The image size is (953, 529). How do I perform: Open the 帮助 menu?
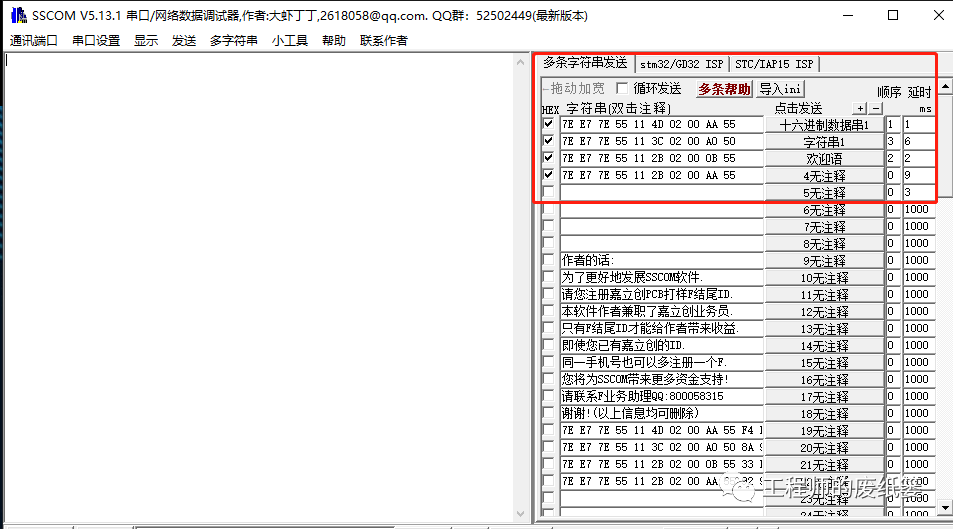[334, 41]
